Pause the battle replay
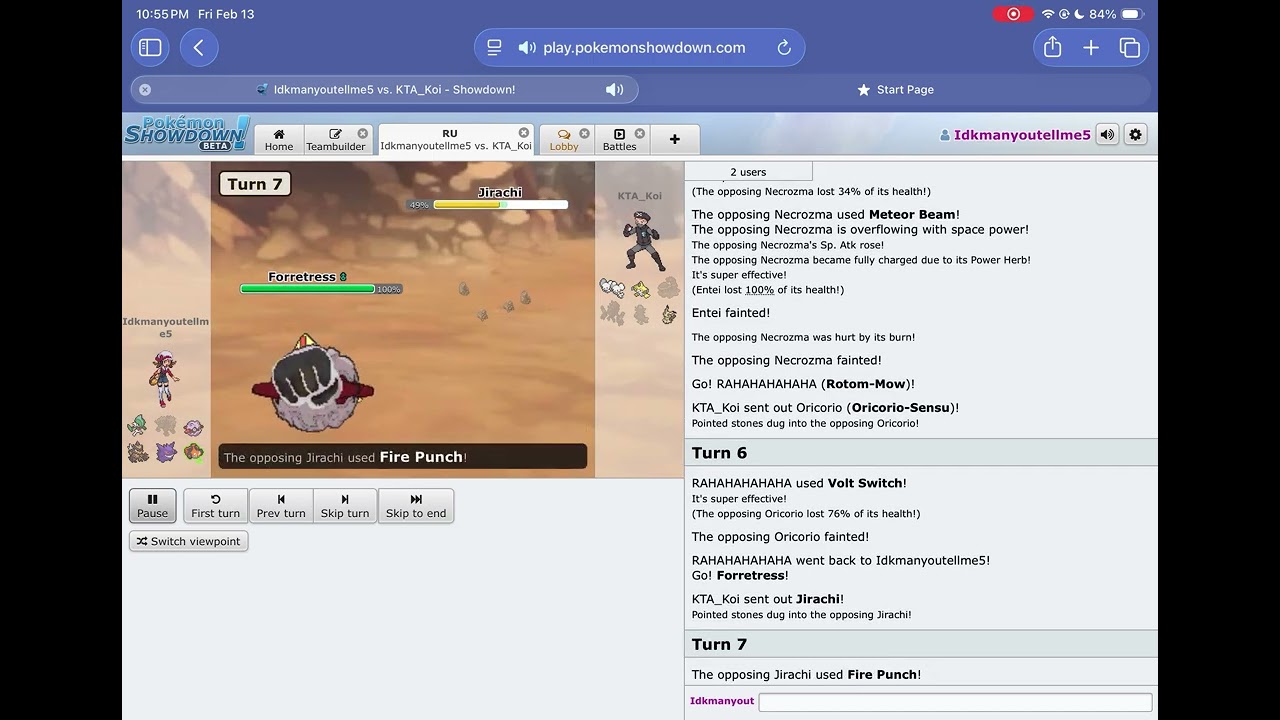The image size is (1280, 720). click(152, 505)
